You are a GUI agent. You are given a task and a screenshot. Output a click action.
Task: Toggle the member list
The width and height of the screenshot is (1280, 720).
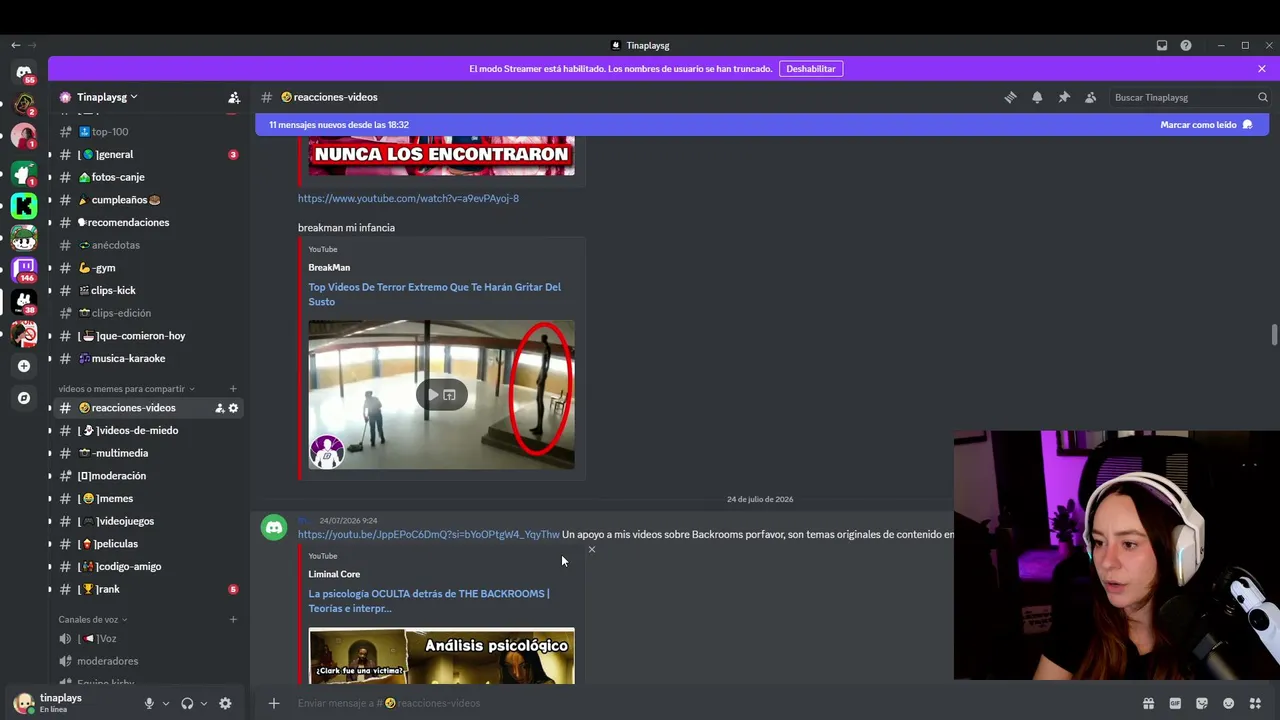(1091, 97)
